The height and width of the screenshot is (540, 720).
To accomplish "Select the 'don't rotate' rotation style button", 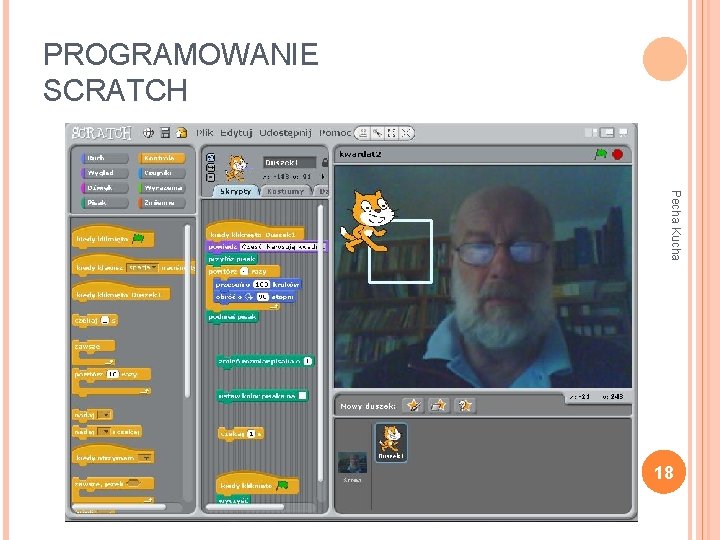I will [210, 177].
